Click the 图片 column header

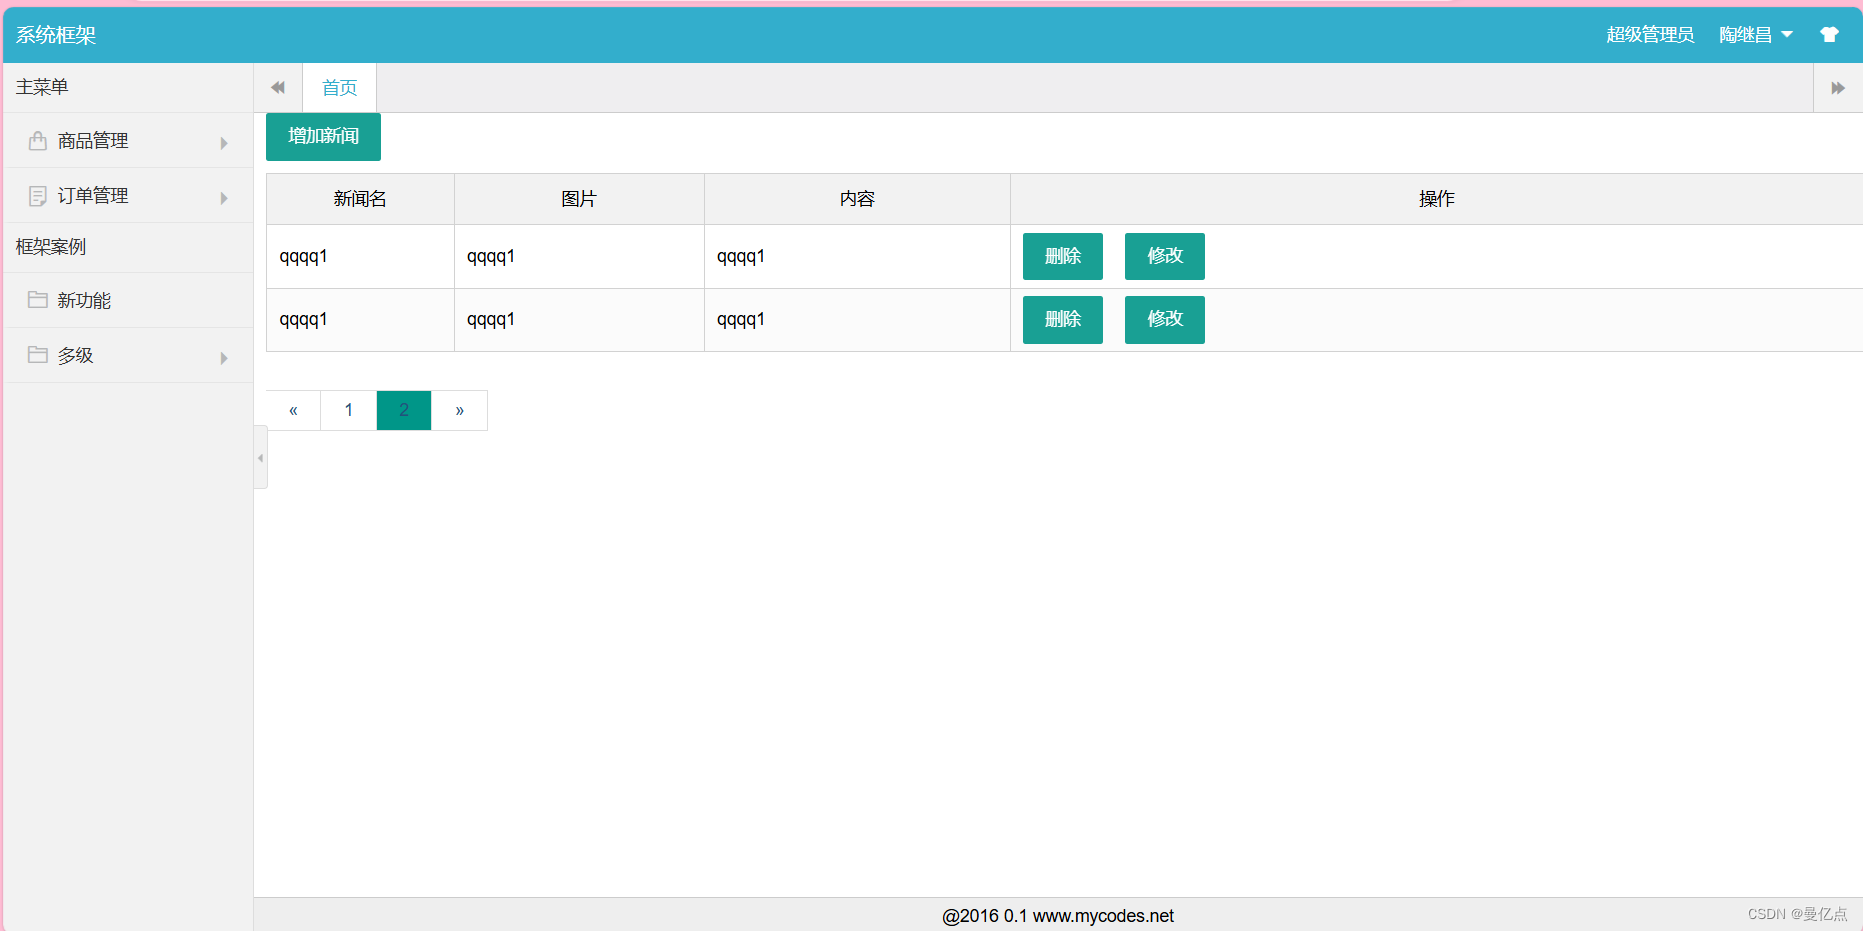pyautogui.click(x=579, y=199)
